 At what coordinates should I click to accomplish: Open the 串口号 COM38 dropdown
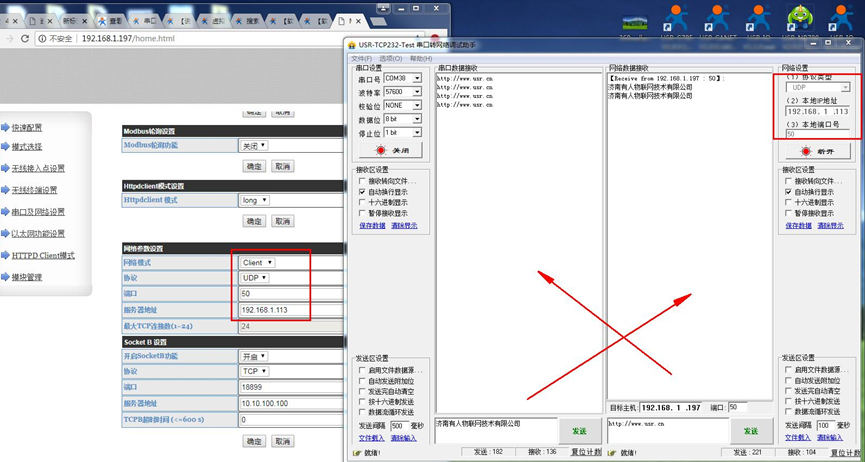click(416, 78)
